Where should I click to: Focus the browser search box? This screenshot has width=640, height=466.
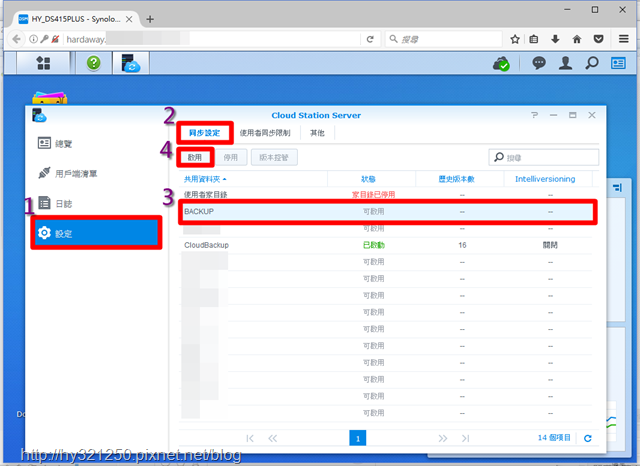[444, 39]
